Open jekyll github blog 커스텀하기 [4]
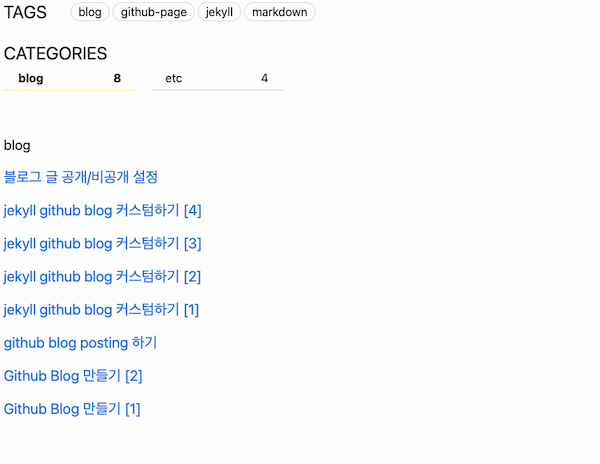The width and height of the screenshot is (600, 464). pos(103,210)
